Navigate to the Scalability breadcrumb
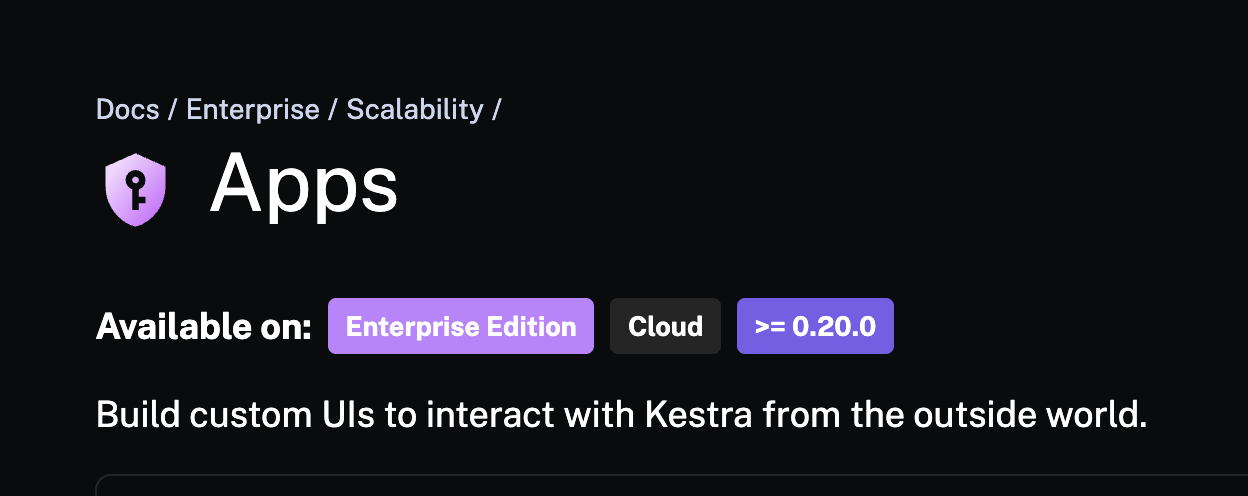The height and width of the screenshot is (496, 1248). pyautogui.click(x=414, y=109)
